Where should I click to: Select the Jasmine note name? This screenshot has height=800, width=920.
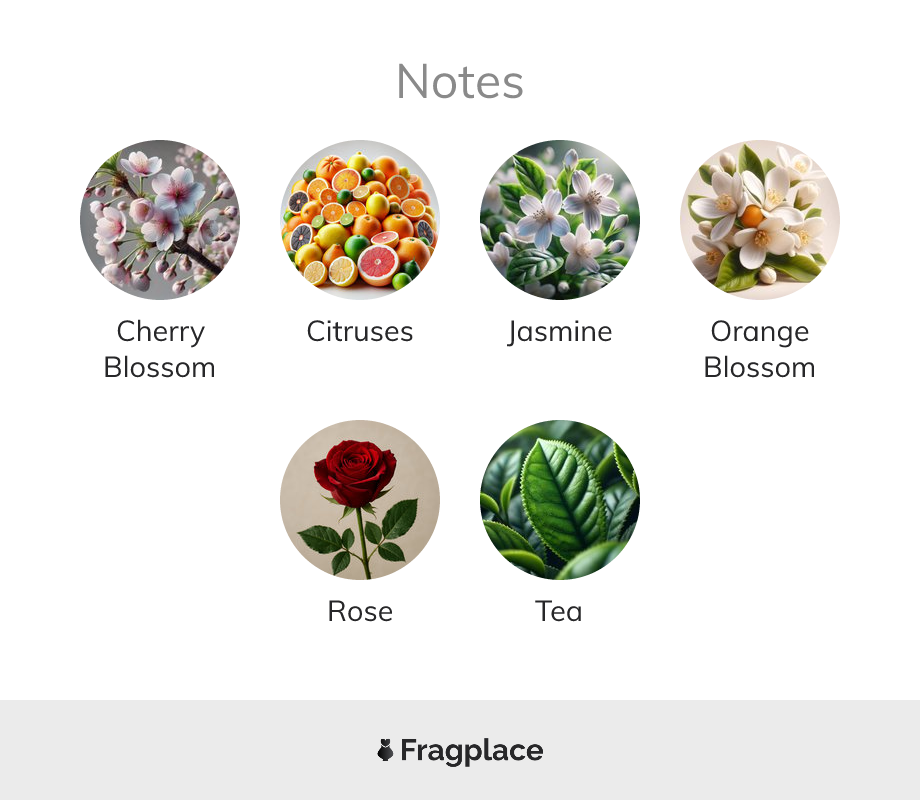tap(560, 333)
